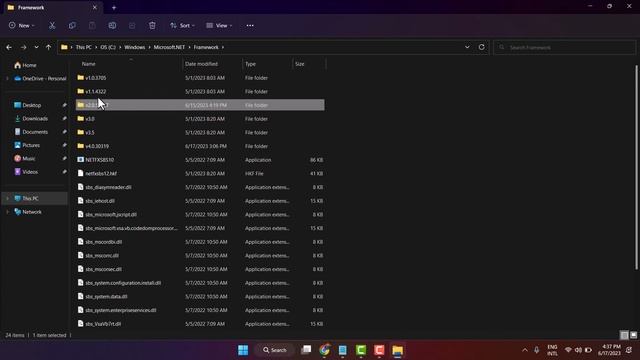
Task: Open the See more ellipsis menu
Action: tap(250, 25)
